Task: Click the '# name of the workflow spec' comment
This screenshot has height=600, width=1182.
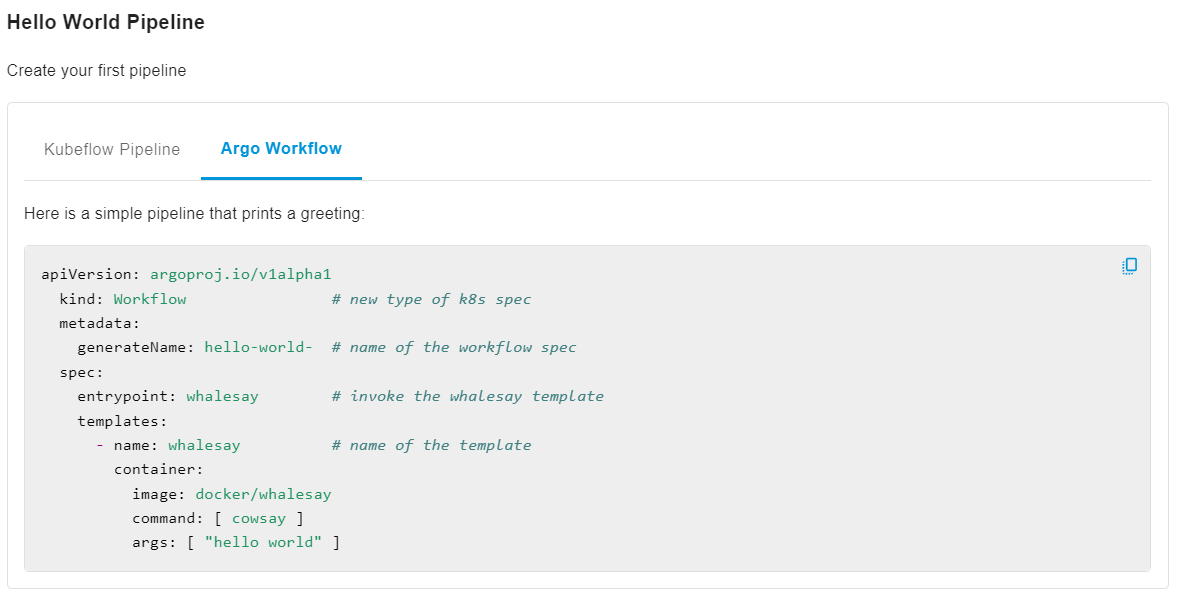Action: coord(454,348)
